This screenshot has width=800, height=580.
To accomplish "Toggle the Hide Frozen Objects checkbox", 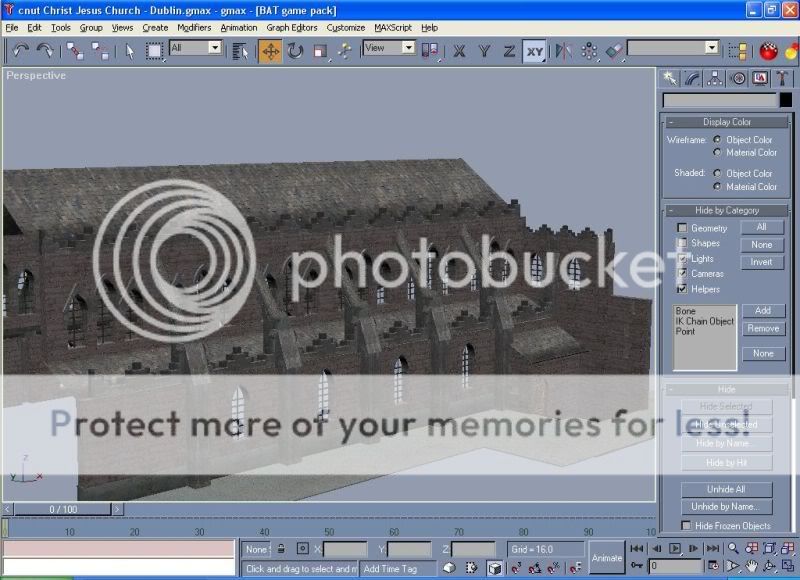I will tap(686, 525).
